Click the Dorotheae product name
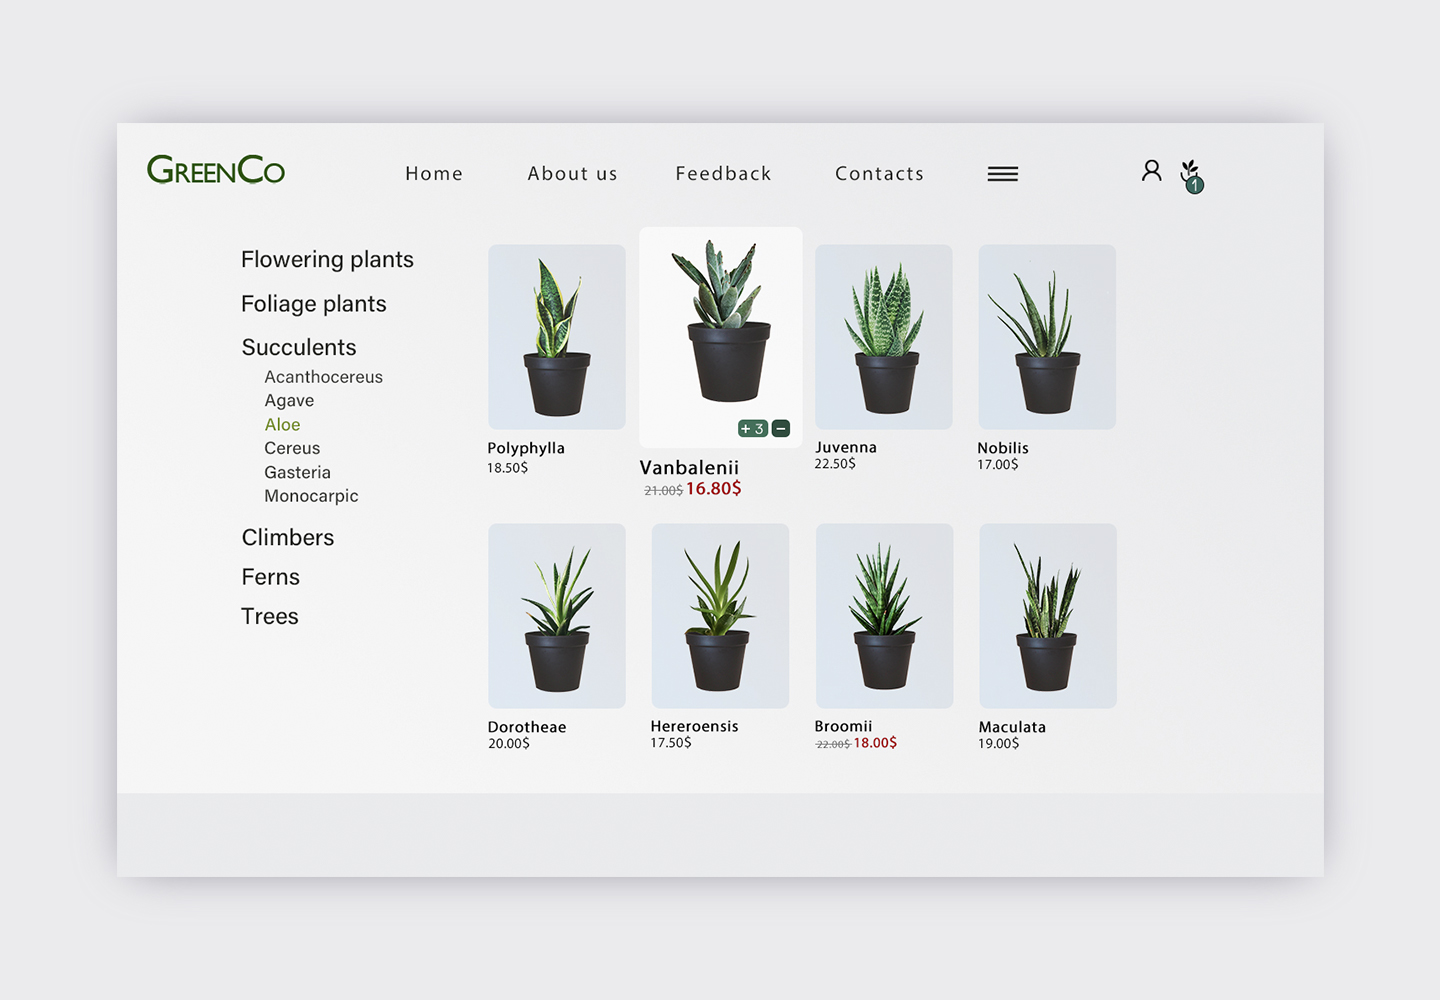The height and width of the screenshot is (1000, 1440). [x=527, y=727]
